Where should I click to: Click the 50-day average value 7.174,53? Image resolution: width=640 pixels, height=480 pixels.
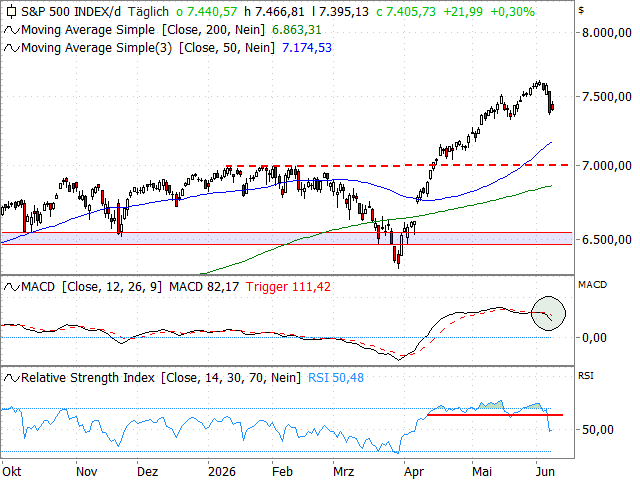coord(307,48)
